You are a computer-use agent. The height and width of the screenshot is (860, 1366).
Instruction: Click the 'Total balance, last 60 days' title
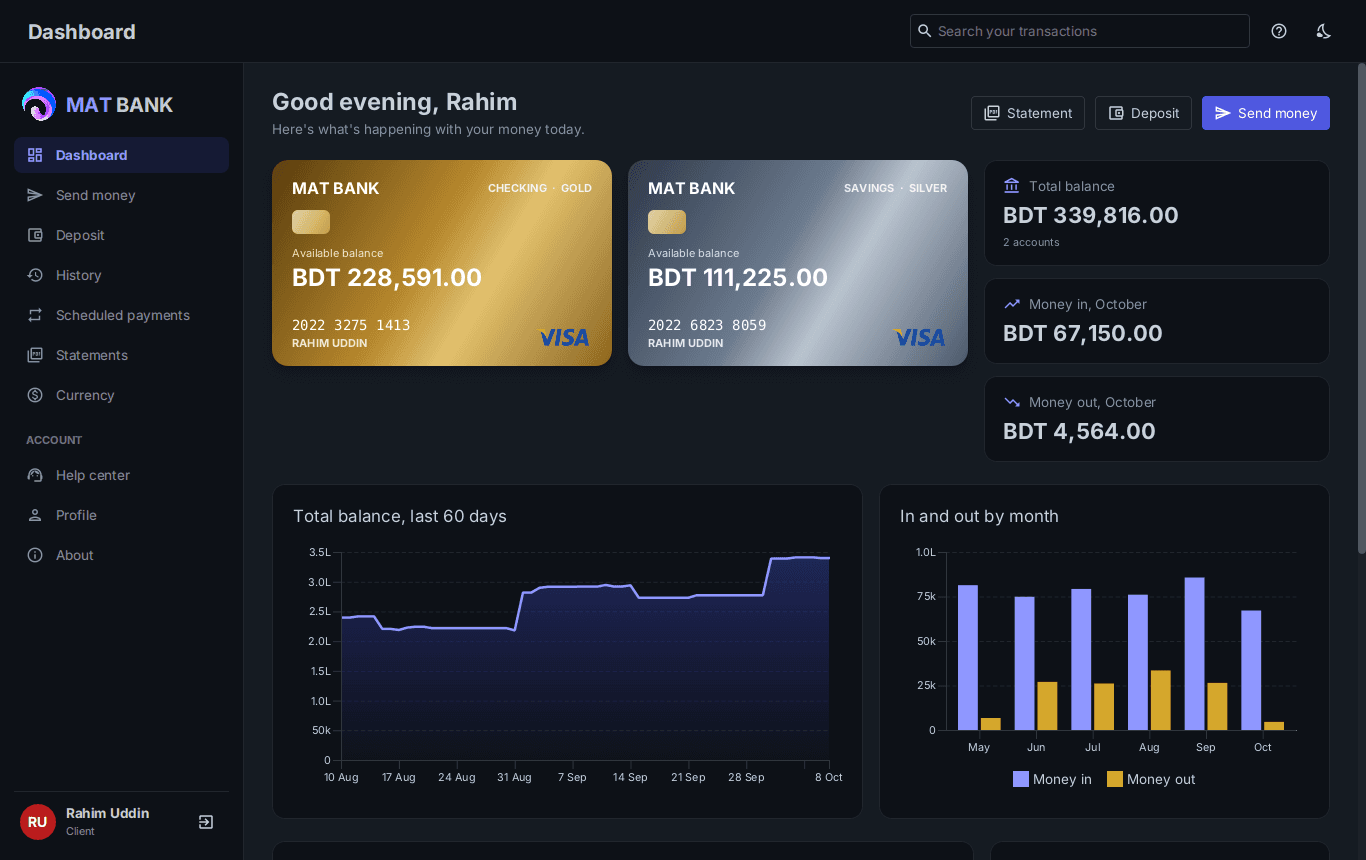point(400,516)
